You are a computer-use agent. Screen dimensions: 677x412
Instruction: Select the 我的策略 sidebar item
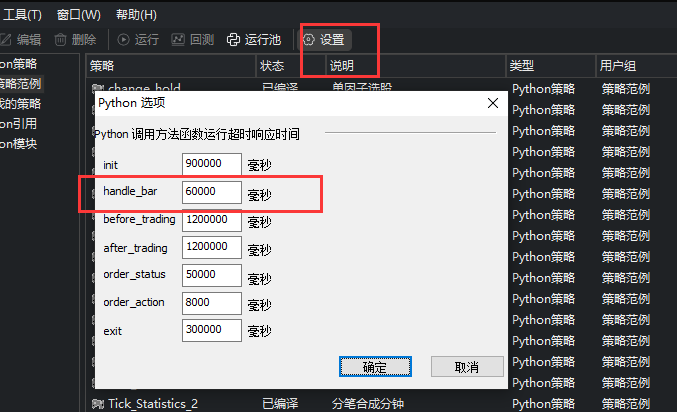pos(20,104)
